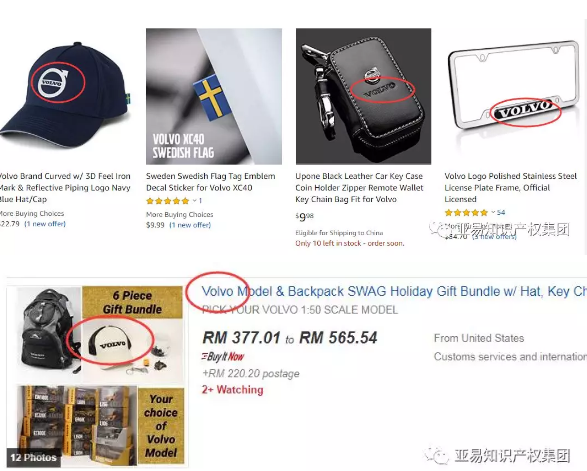Screen dimensions: 587x471
Task: Open the 54 reviews count link
Action: [501, 213]
